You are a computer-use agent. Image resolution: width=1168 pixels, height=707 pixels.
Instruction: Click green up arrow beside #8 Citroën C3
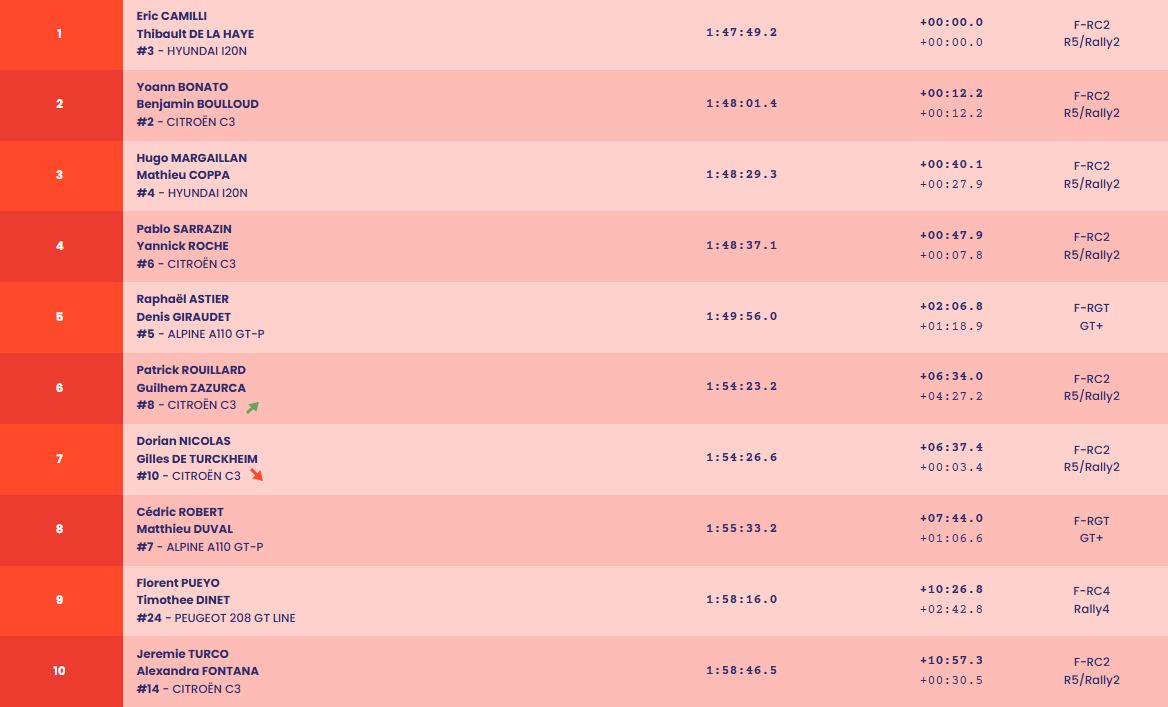253,406
